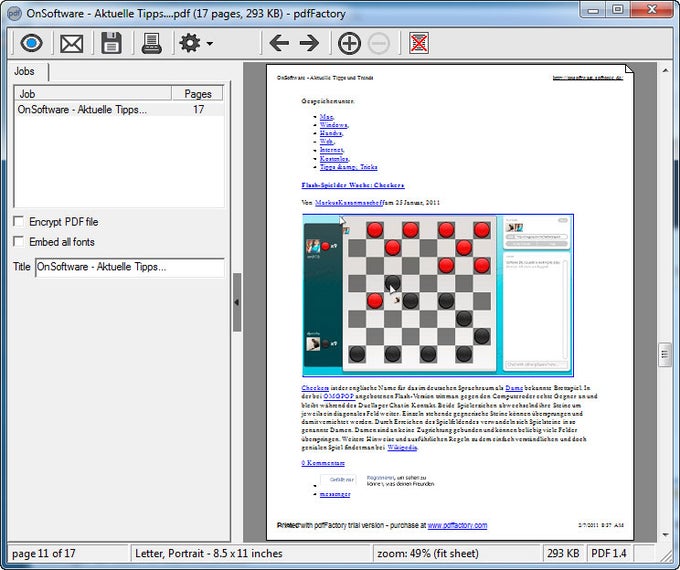Screen dimensions: 680x570
Task: Click the envelope Send email icon
Action: click(x=72, y=44)
